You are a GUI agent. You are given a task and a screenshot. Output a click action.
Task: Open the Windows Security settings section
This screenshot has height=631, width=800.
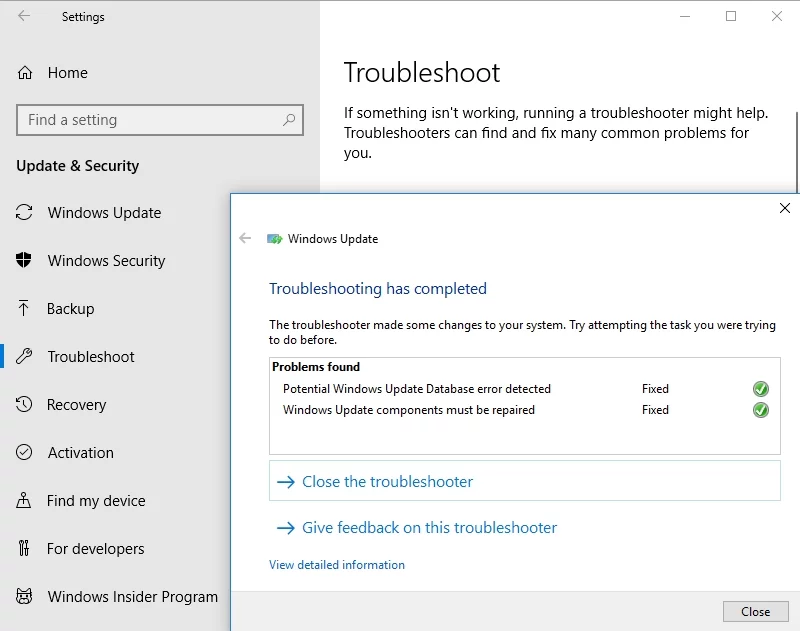(x=106, y=261)
